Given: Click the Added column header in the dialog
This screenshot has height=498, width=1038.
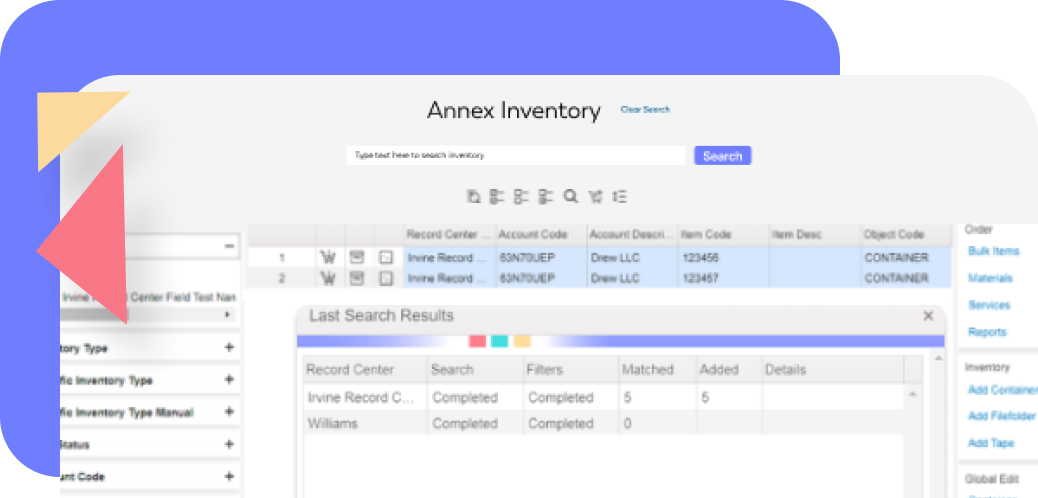Looking at the screenshot, I should click(728, 370).
